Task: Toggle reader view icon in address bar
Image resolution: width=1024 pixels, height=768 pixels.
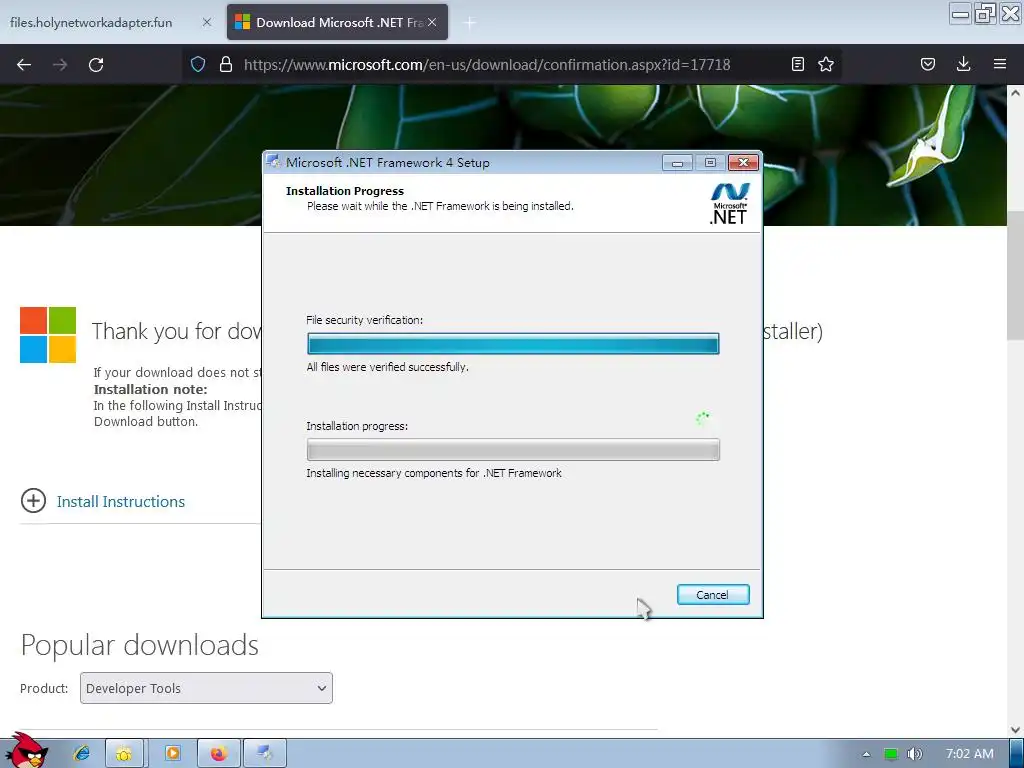Action: pyautogui.click(x=797, y=64)
